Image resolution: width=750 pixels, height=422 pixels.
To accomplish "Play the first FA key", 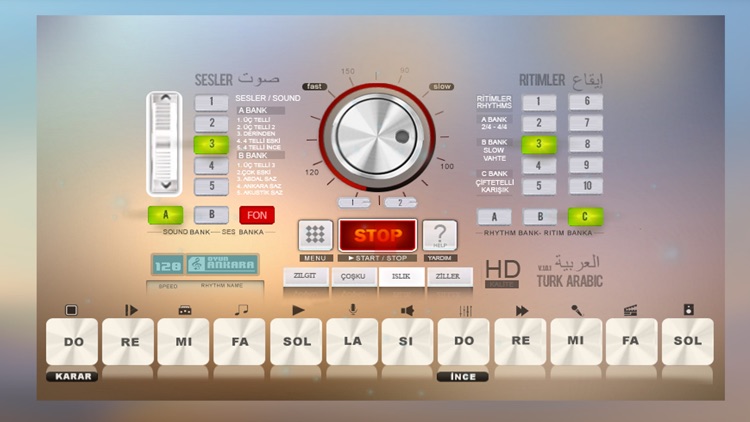I will pos(240,342).
